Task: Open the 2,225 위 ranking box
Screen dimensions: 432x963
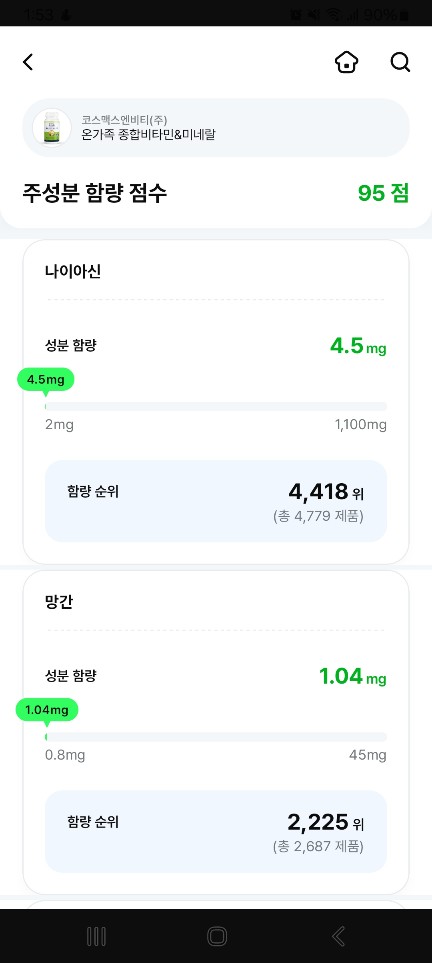Action: (x=216, y=832)
